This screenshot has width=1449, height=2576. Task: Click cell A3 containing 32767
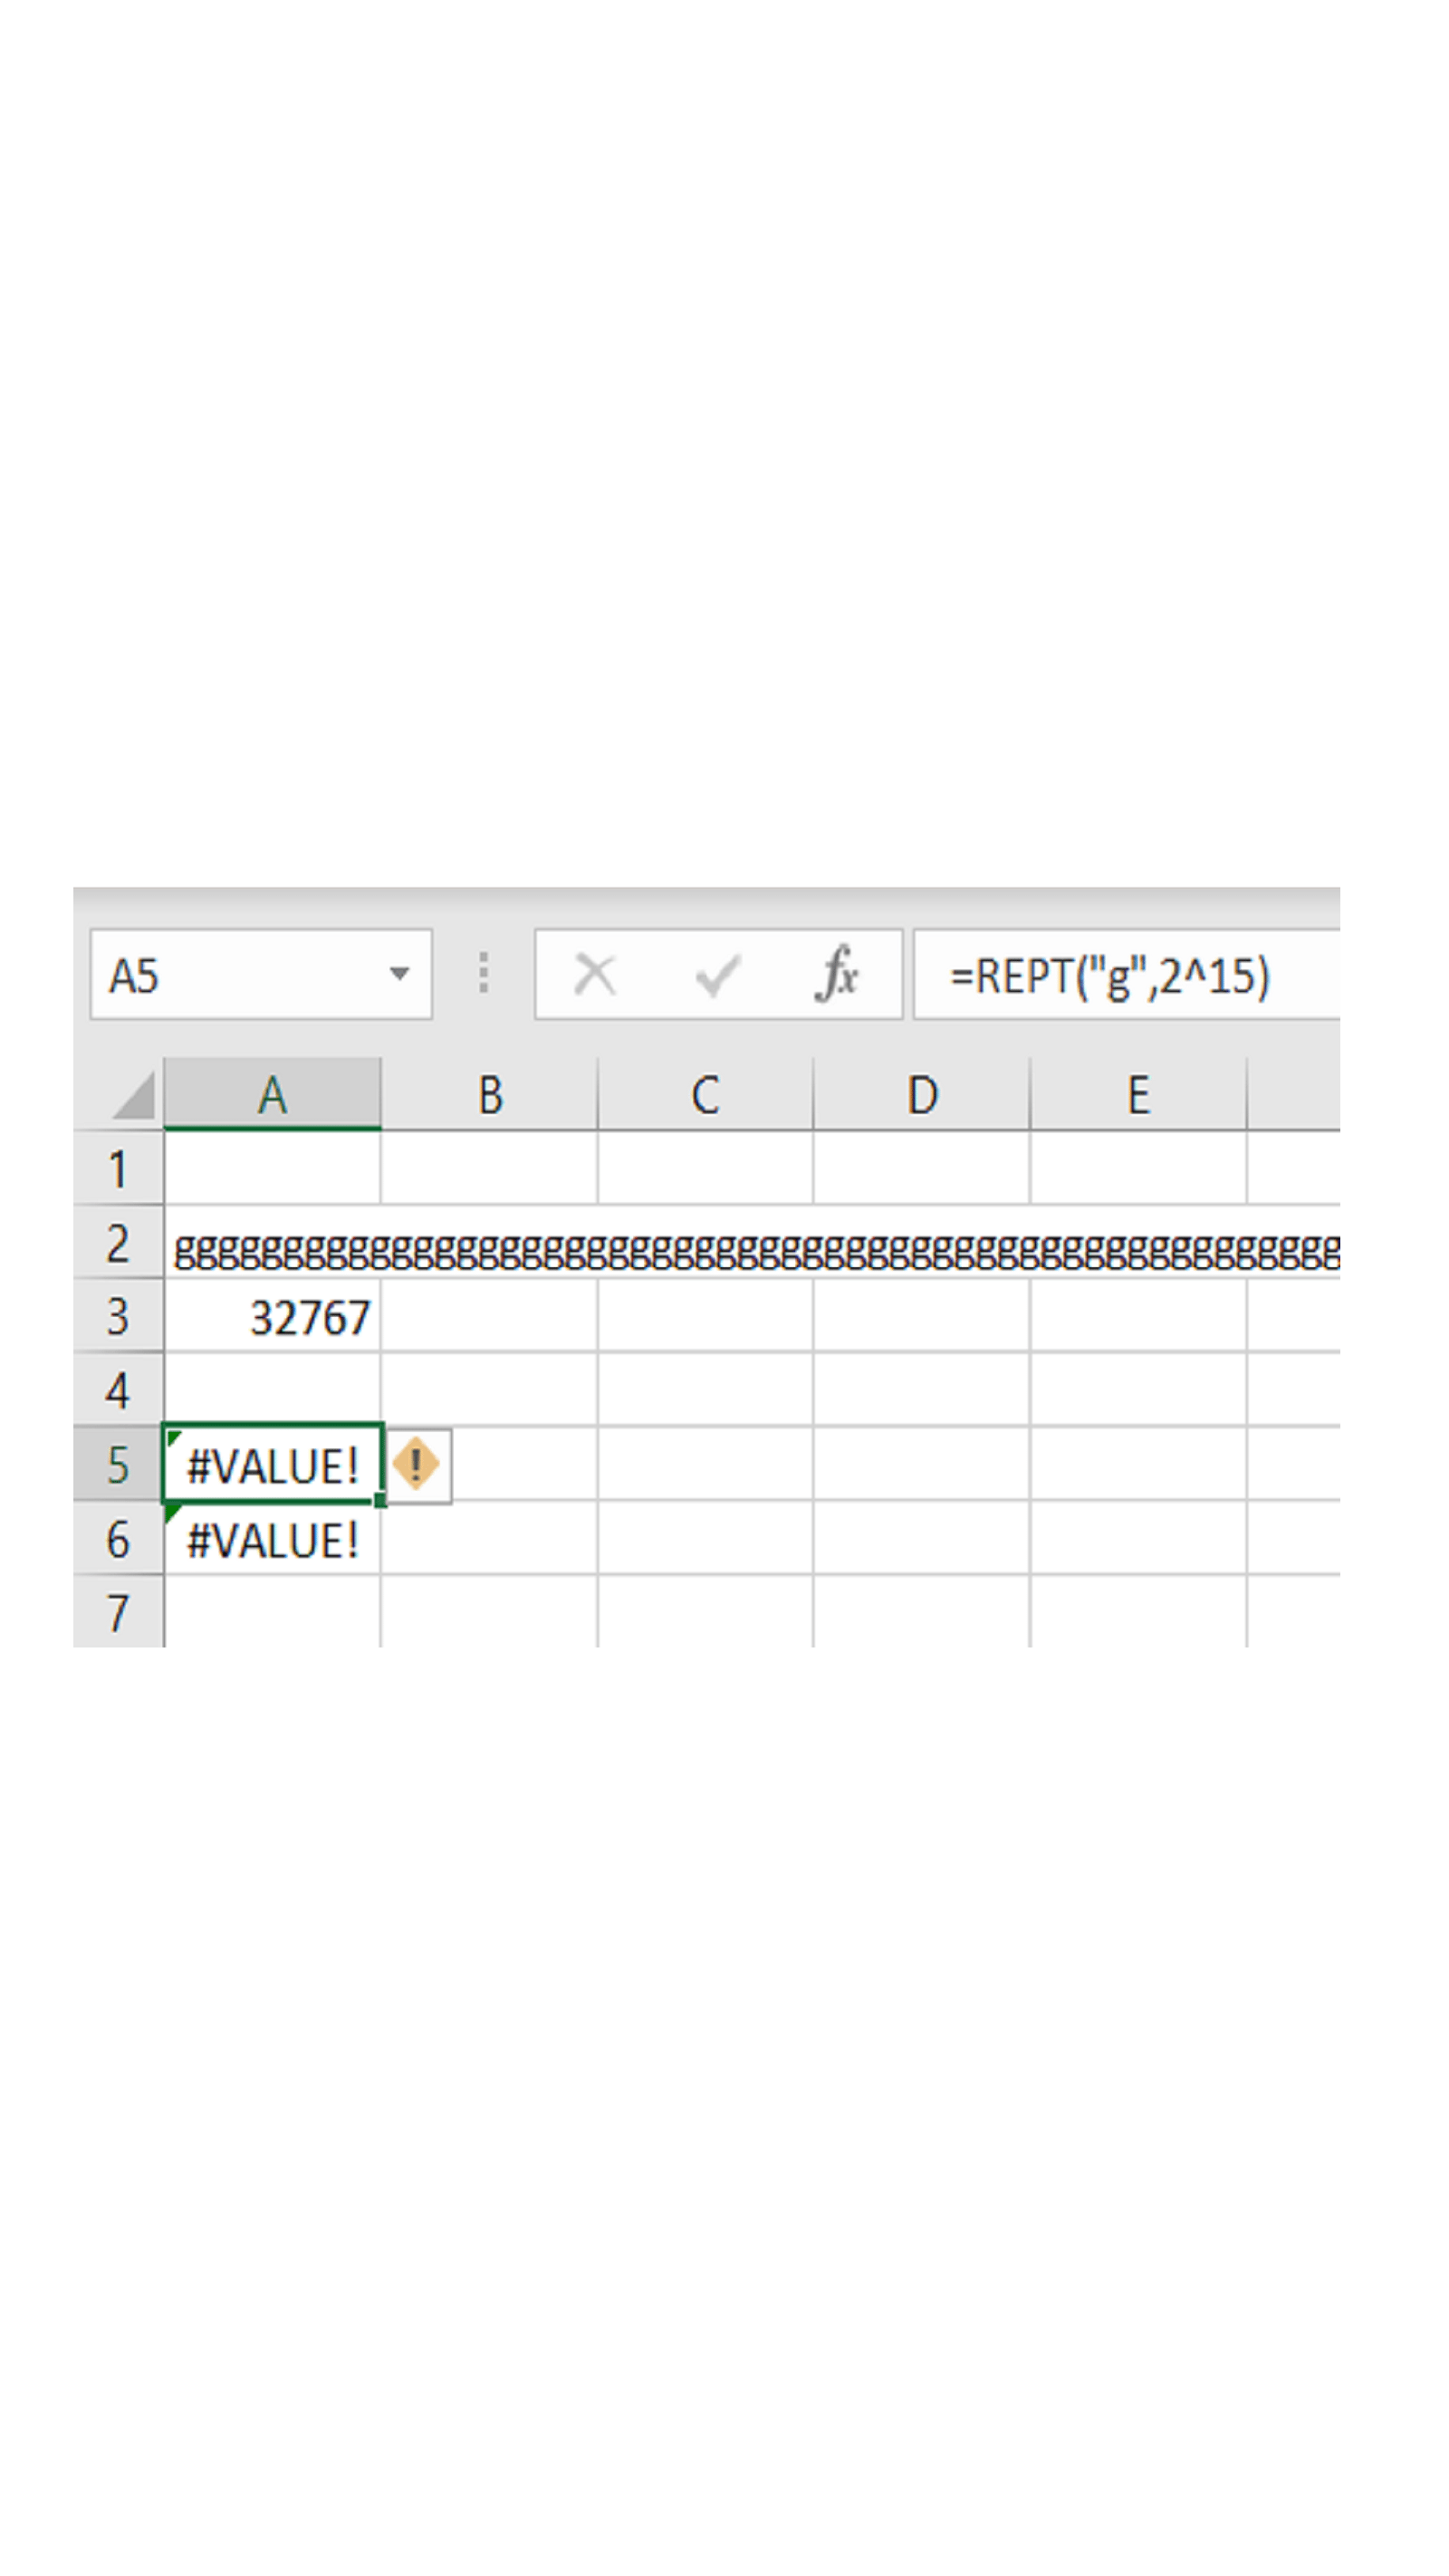pyautogui.click(x=272, y=1317)
